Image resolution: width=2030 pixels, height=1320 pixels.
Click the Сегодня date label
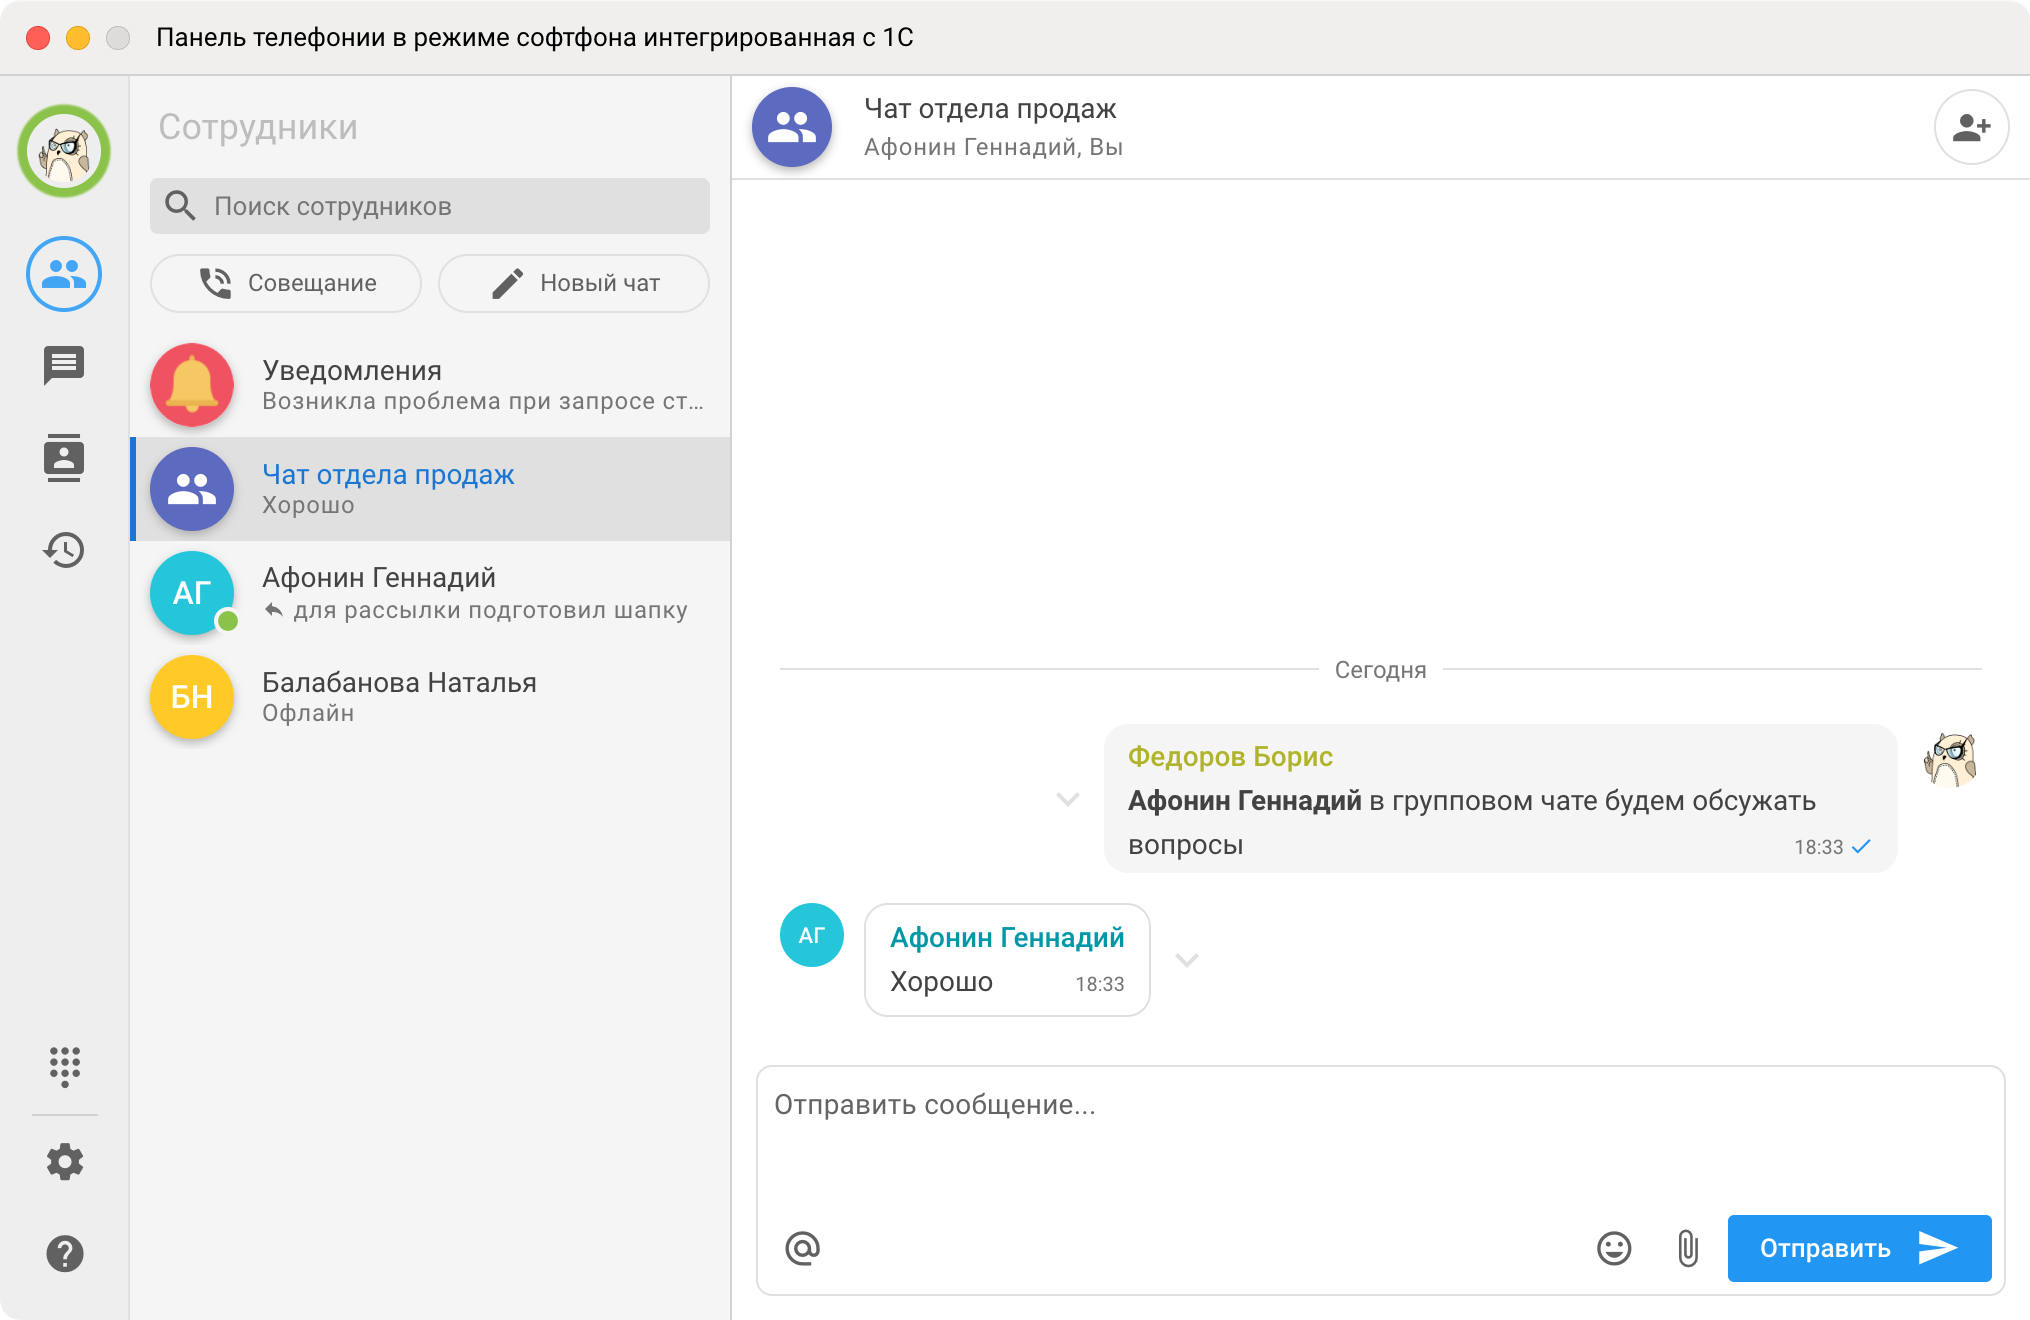[x=1380, y=670]
